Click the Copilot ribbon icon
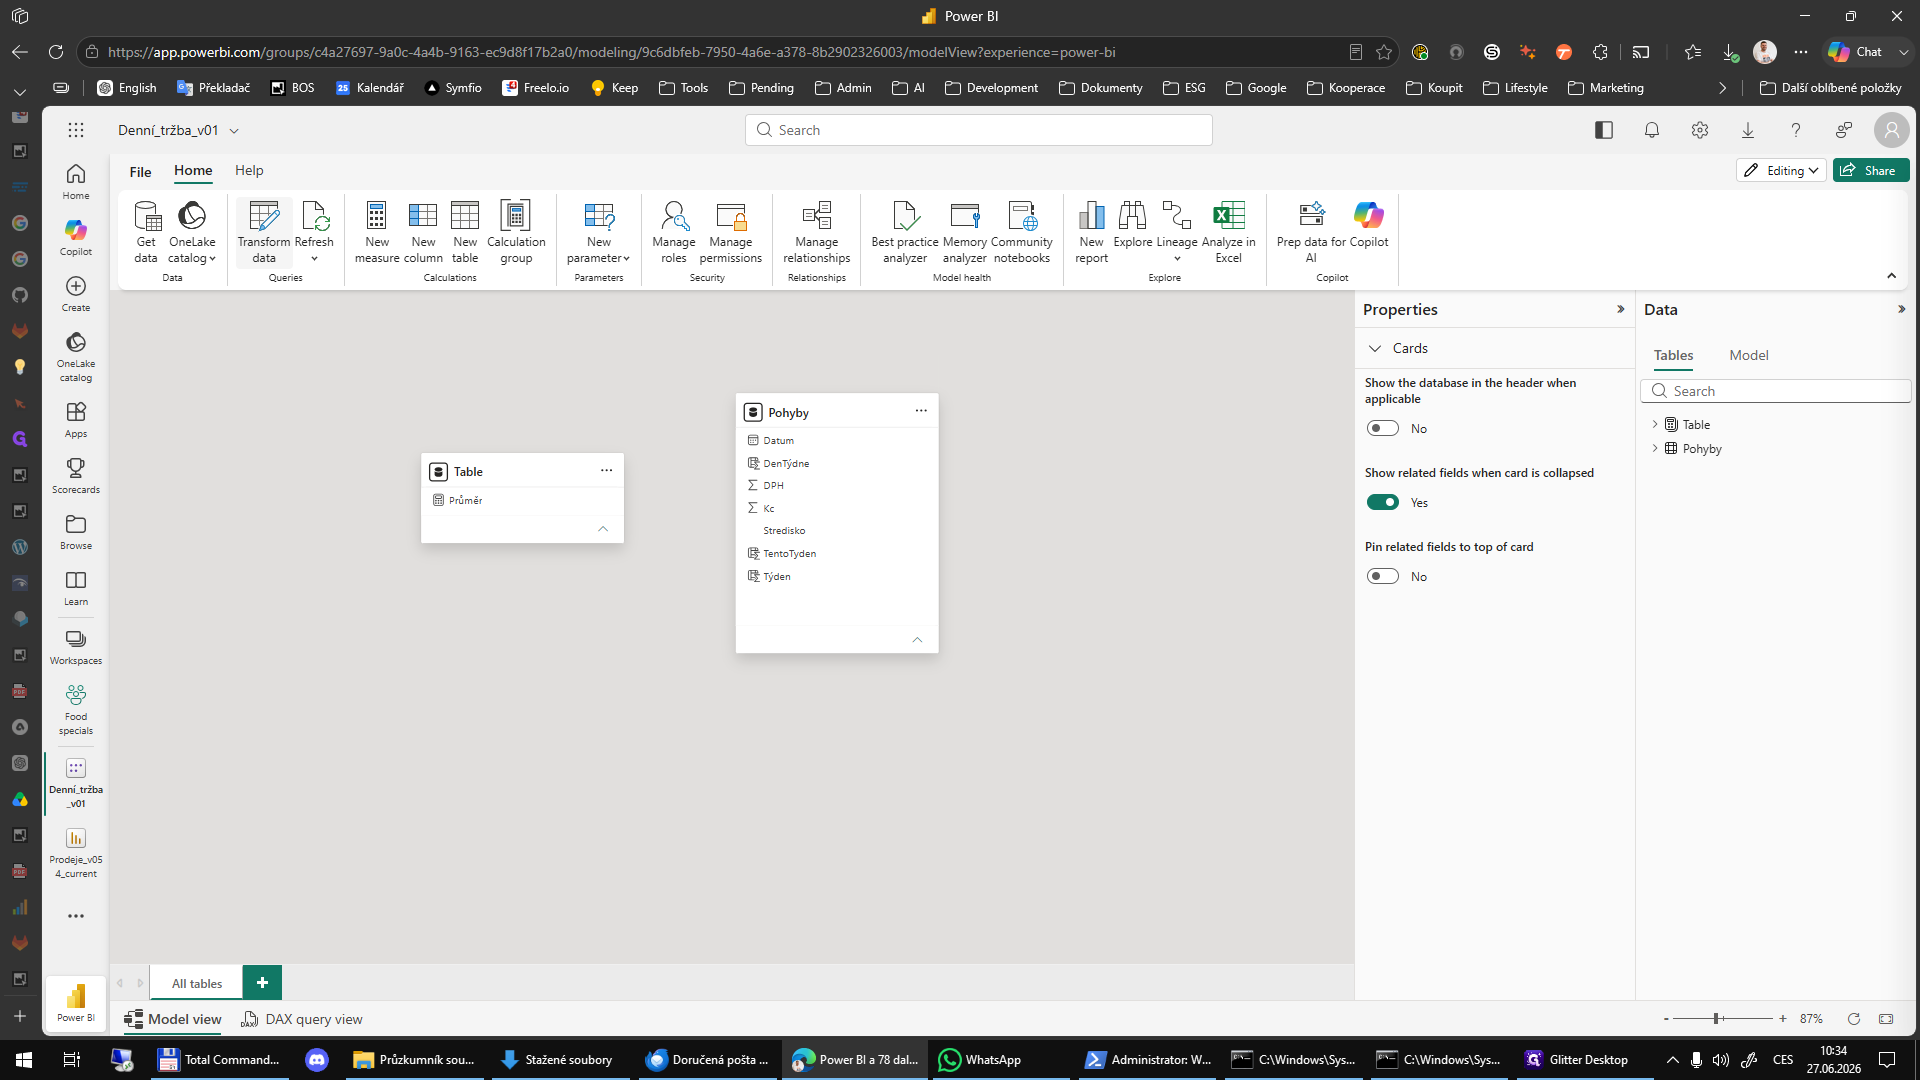Screen dimensions: 1920x1080 (x=1369, y=215)
